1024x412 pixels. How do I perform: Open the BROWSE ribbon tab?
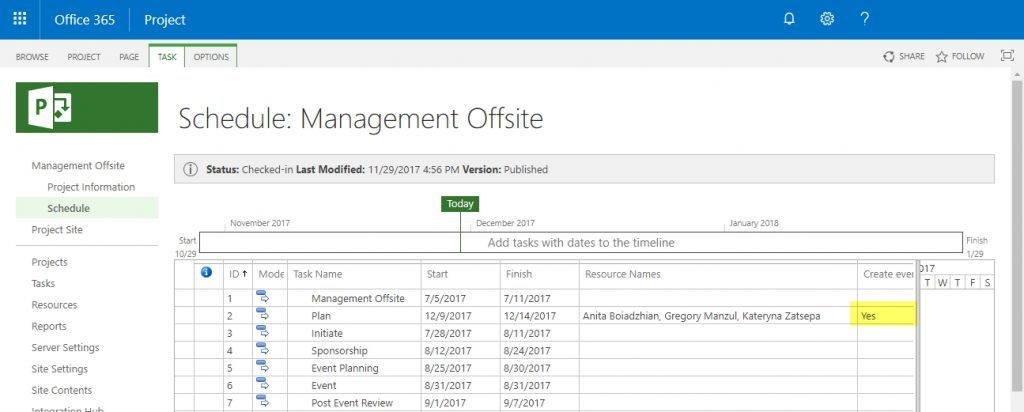click(32, 57)
